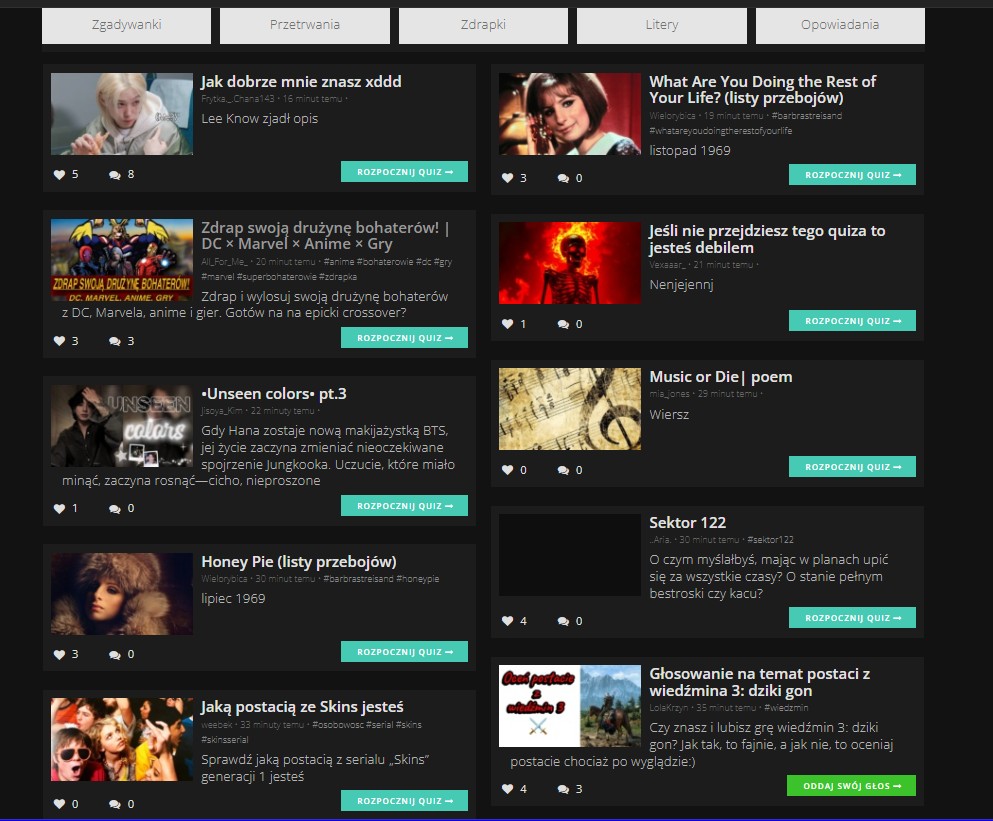Open the Litery category tab

click(661, 25)
